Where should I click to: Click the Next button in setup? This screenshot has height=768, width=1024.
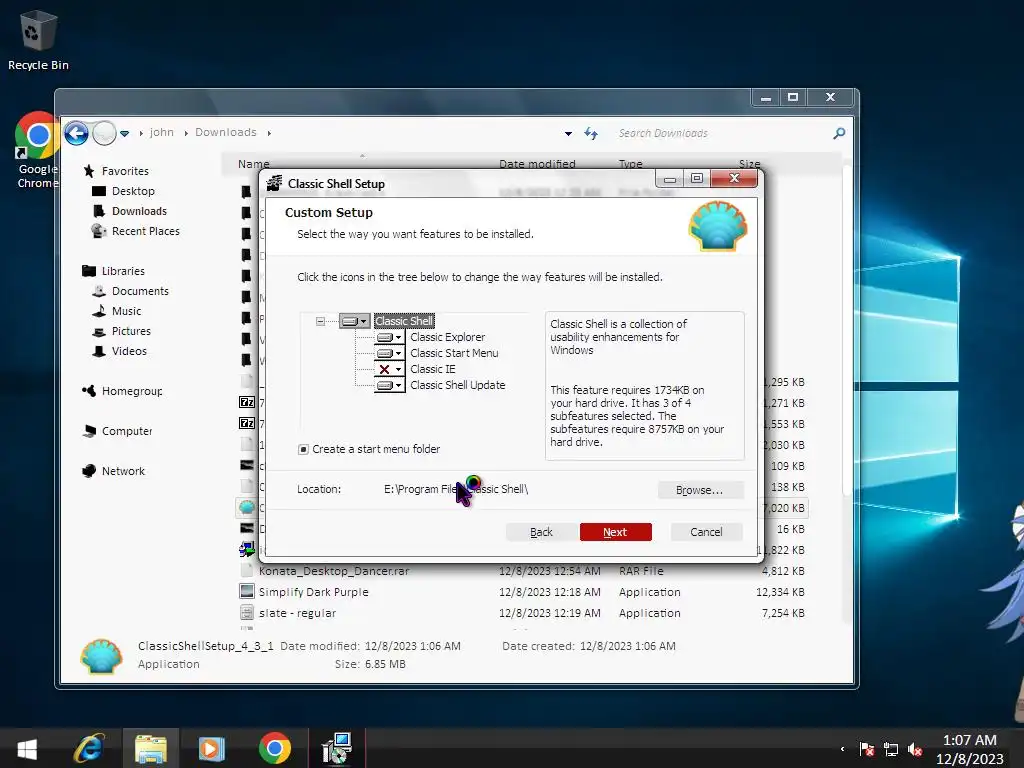click(x=615, y=532)
